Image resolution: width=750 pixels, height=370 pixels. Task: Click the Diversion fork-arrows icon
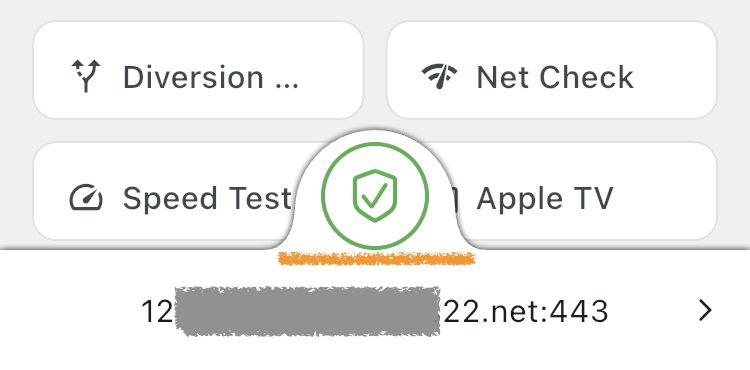86,76
